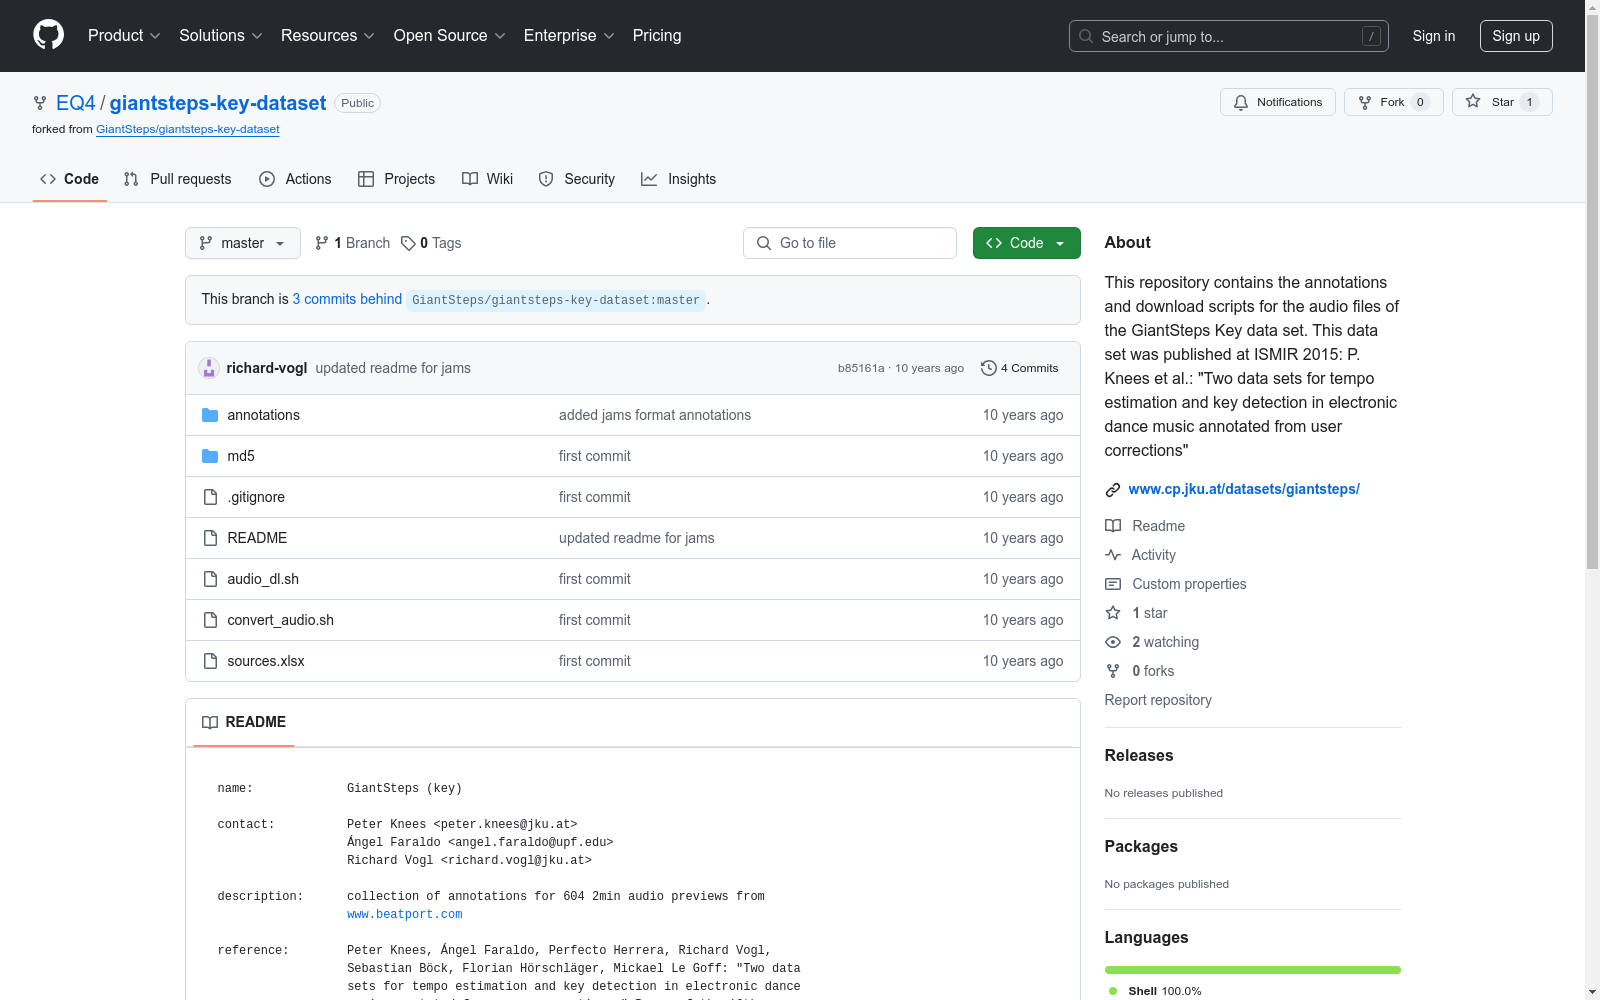The width and height of the screenshot is (1600, 1000).
Task: Click the watching eye icon
Action: point(1113,642)
